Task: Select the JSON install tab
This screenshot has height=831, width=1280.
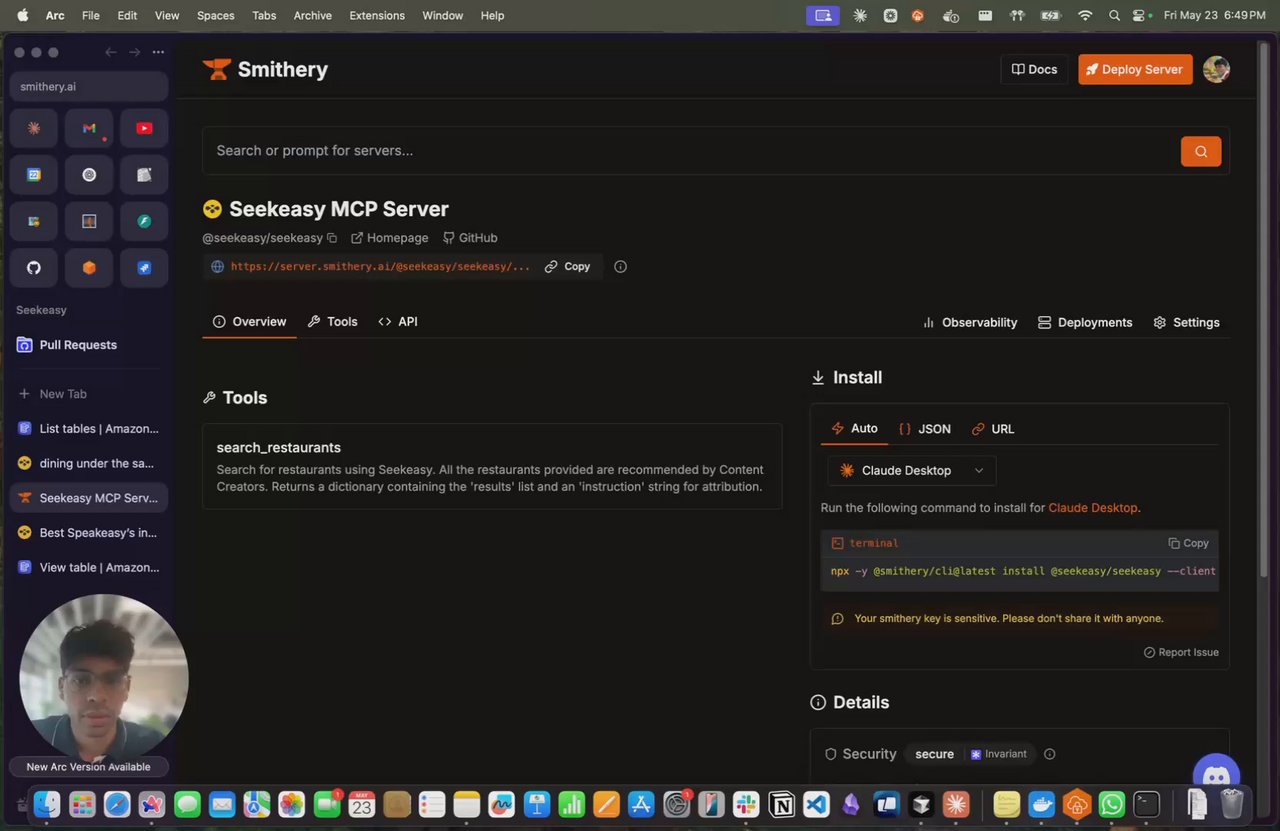Action: tap(925, 428)
